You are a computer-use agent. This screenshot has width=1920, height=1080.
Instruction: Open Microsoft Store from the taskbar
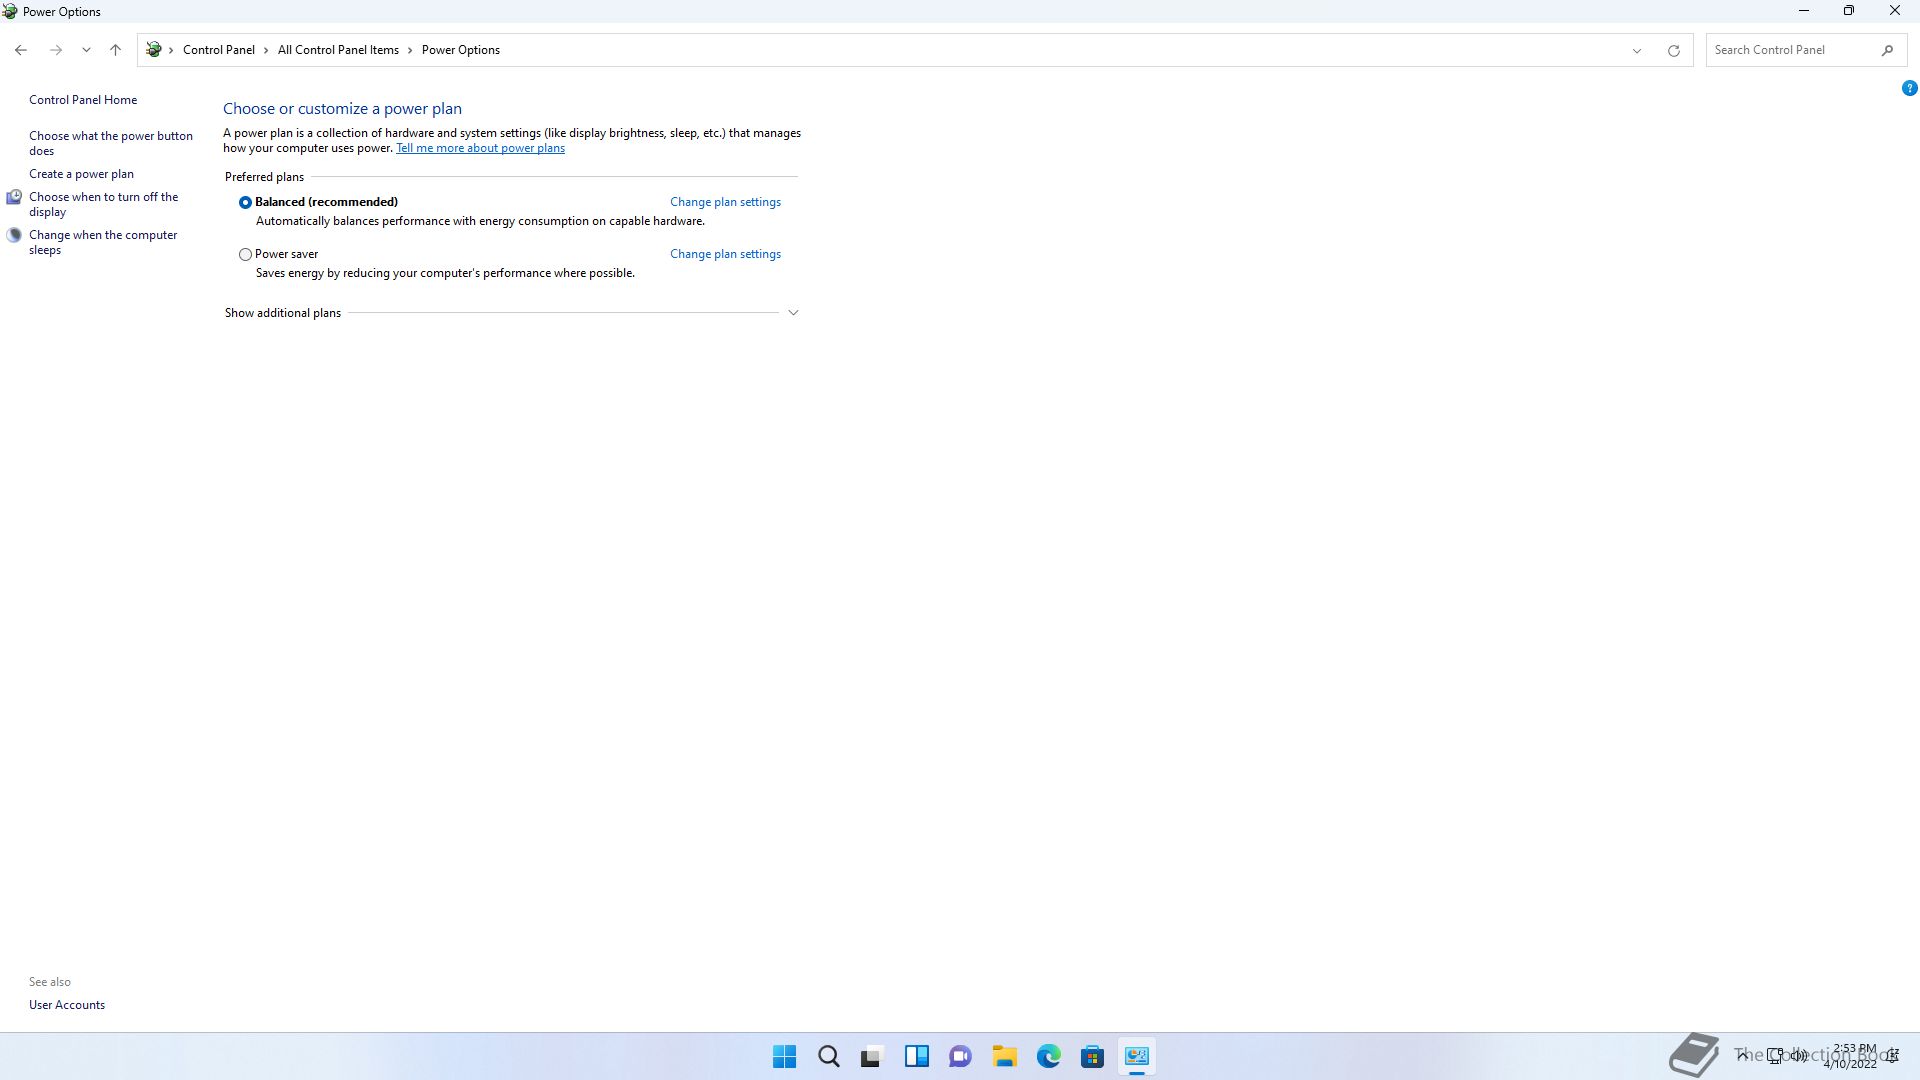tap(1092, 1056)
